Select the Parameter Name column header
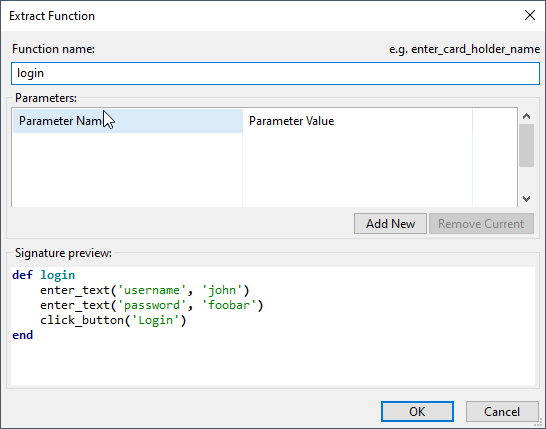 128,121
